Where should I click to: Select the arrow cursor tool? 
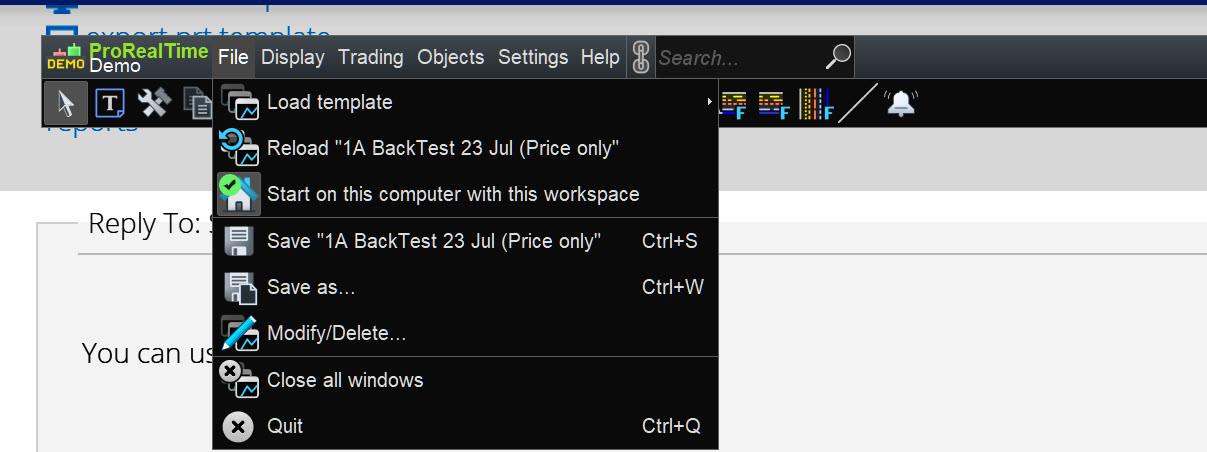click(x=66, y=102)
